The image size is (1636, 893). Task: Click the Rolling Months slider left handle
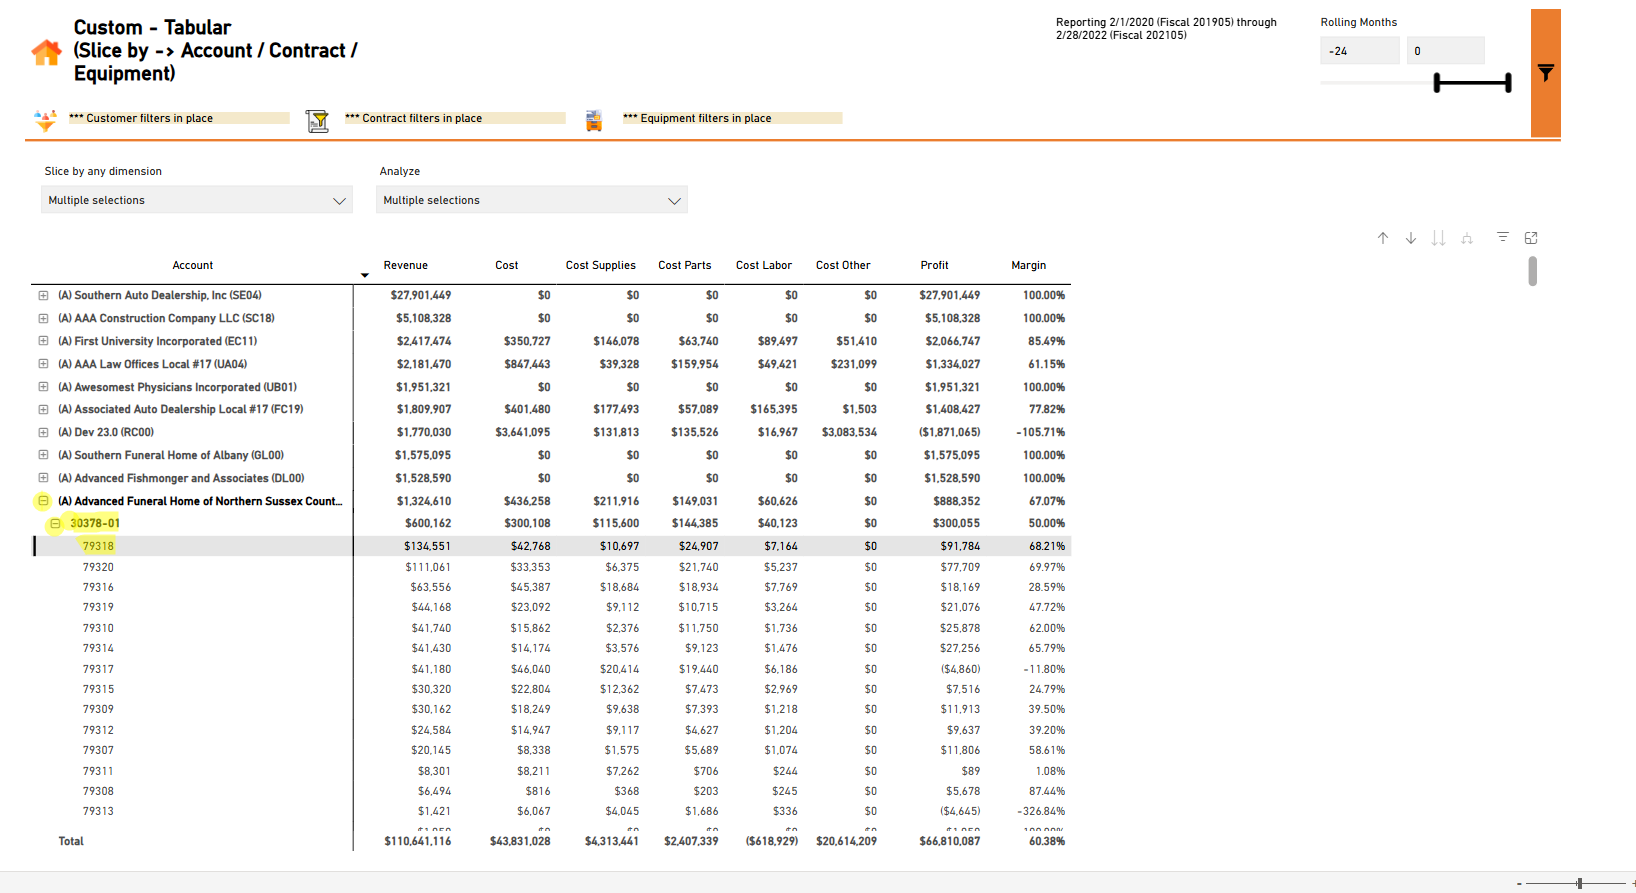click(1437, 83)
